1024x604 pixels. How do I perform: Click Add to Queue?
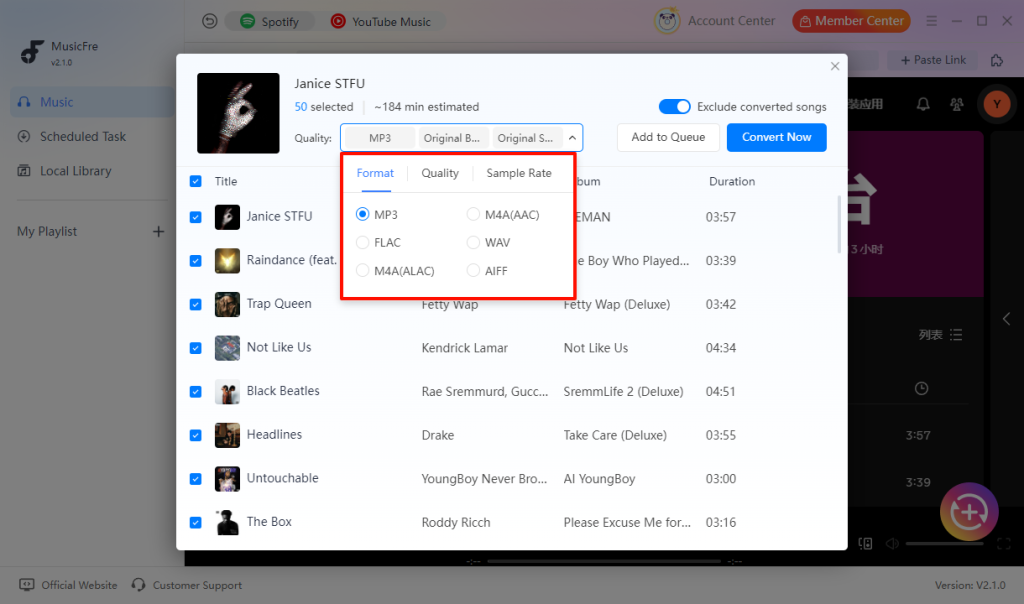pos(668,137)
